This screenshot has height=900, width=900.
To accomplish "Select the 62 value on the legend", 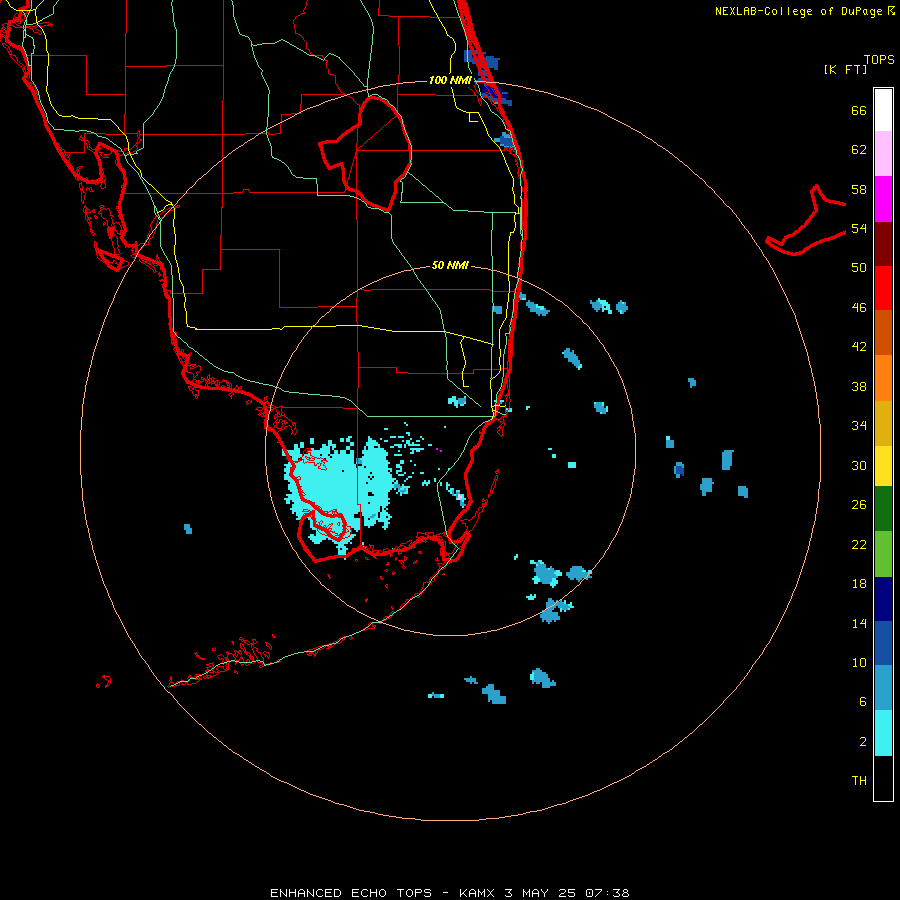I will [x=859, y=150].
